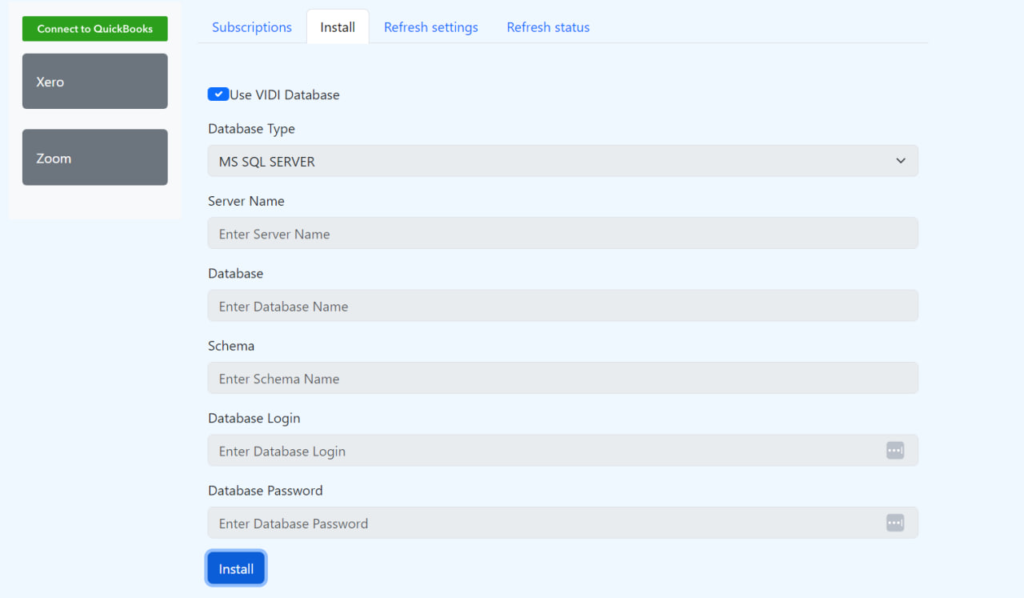
Task: Select the Xero integration tile
Action: tap(95, 81)
